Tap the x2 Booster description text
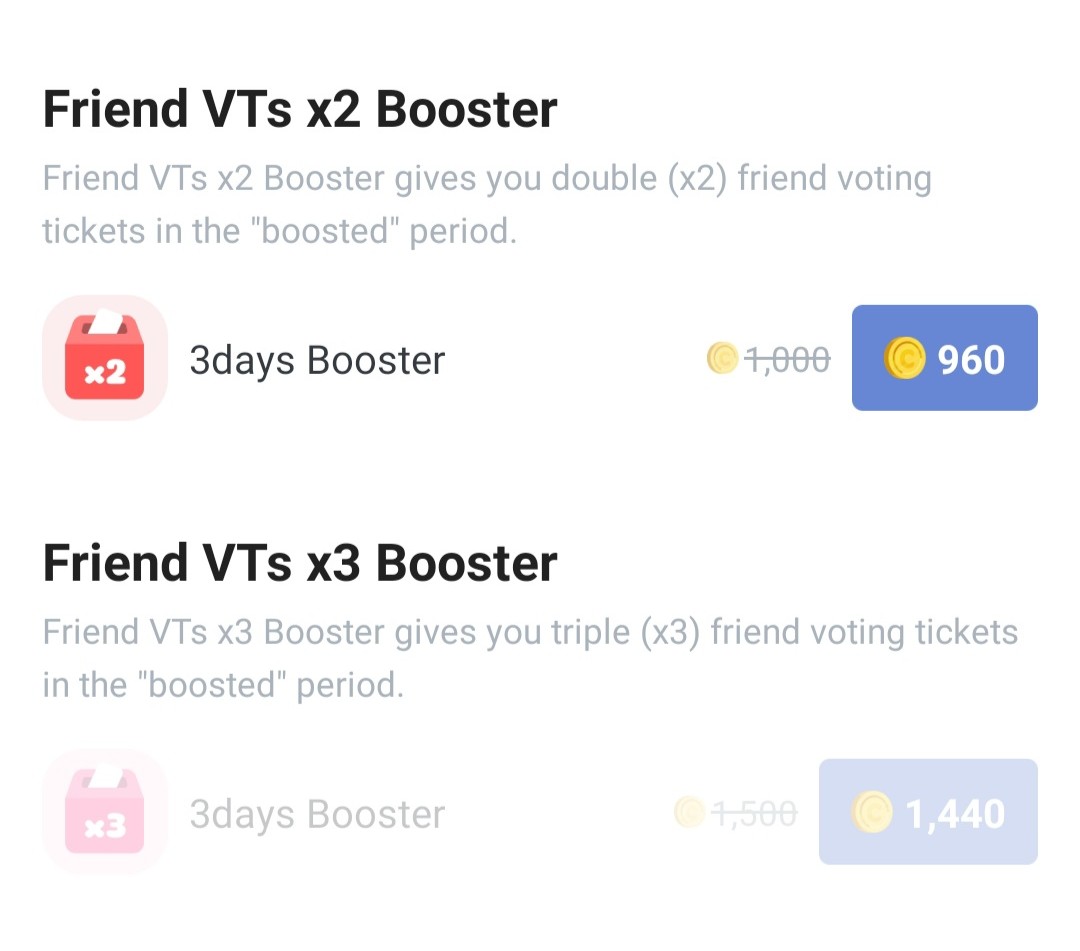The image size is (1080, 951). click(x=486, y=205)
